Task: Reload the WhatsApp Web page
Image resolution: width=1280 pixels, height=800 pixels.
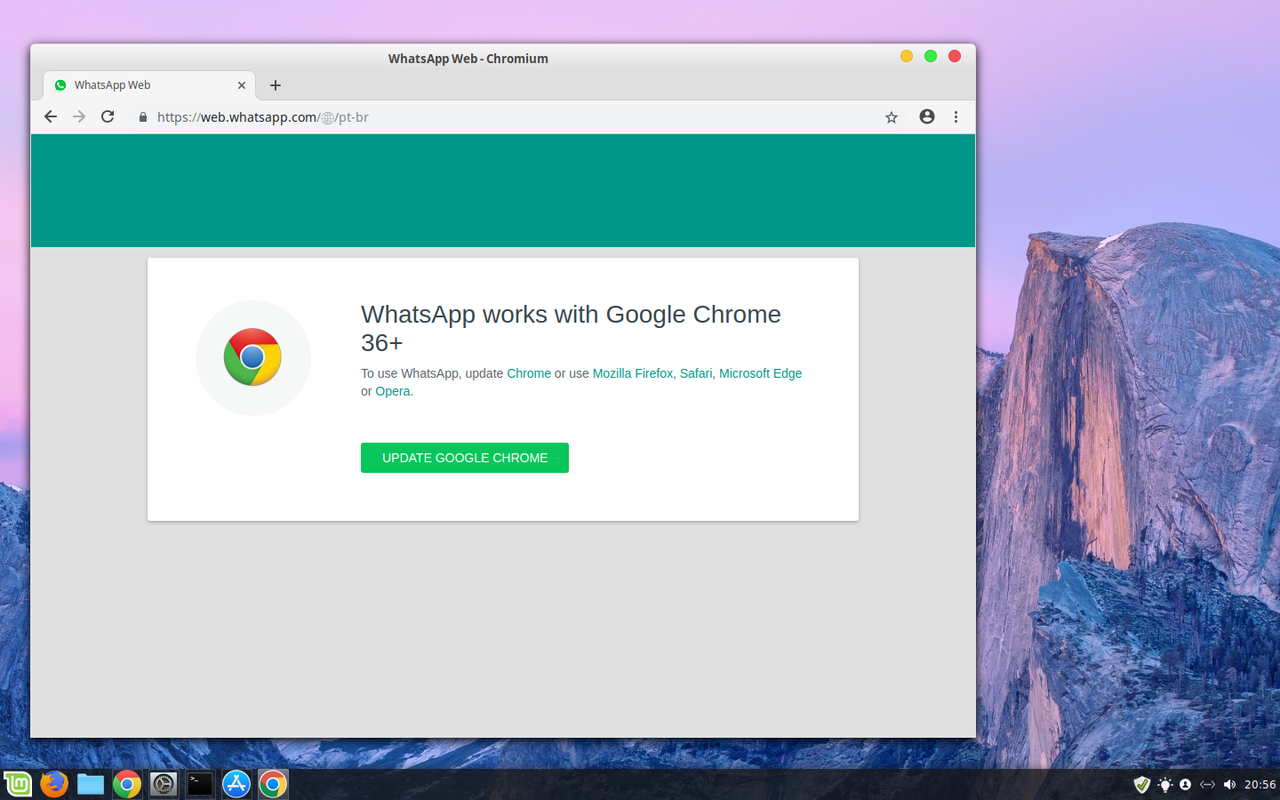Action: click(x=108, y=117)
